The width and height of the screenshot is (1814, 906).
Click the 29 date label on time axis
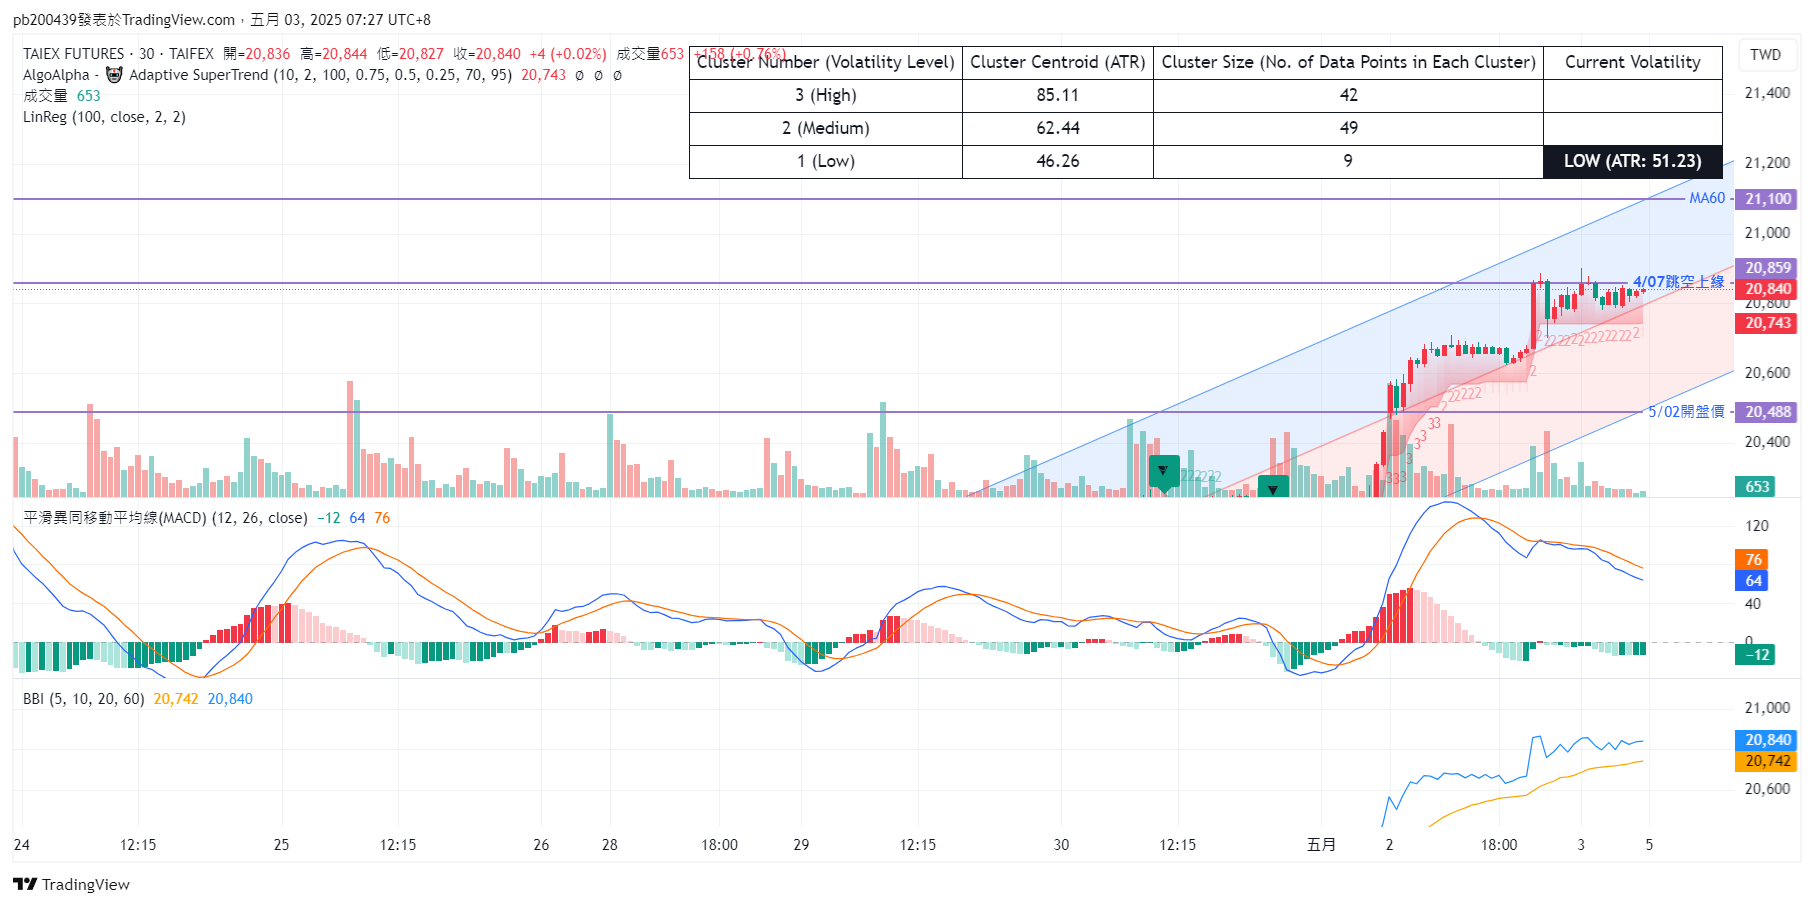pyautogui.click(x=801, y=845)
